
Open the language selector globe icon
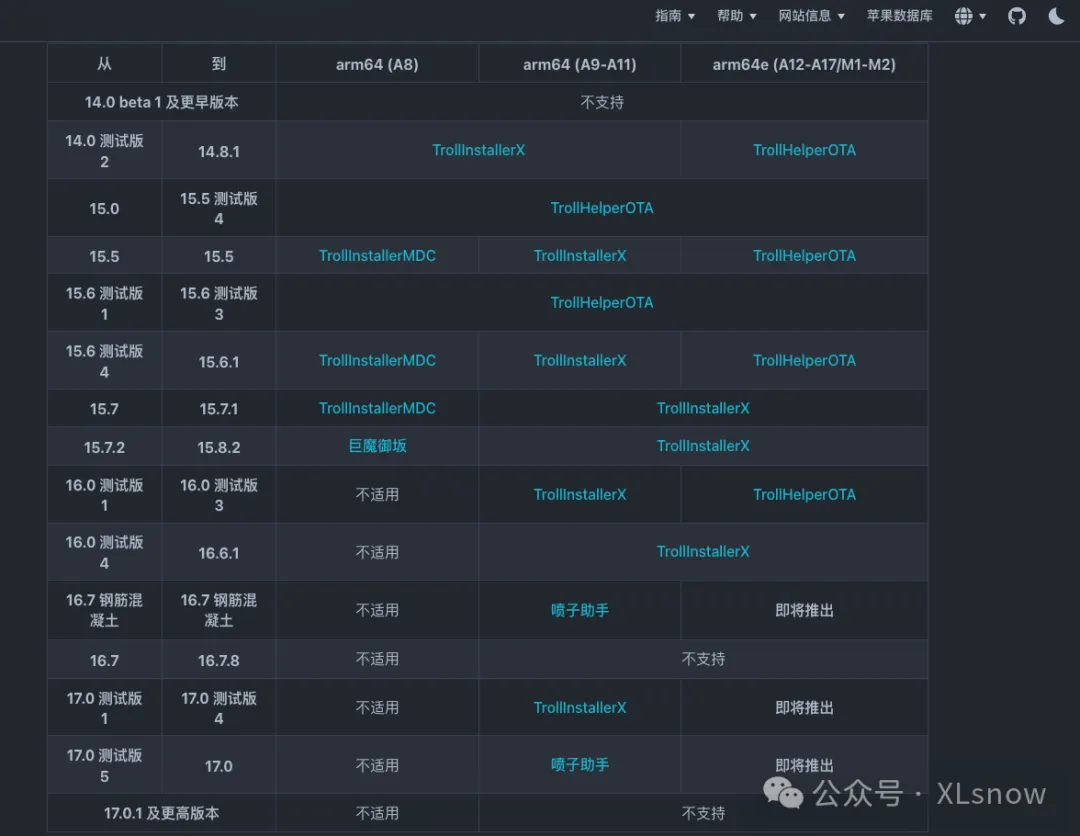[x=964, y=16]
